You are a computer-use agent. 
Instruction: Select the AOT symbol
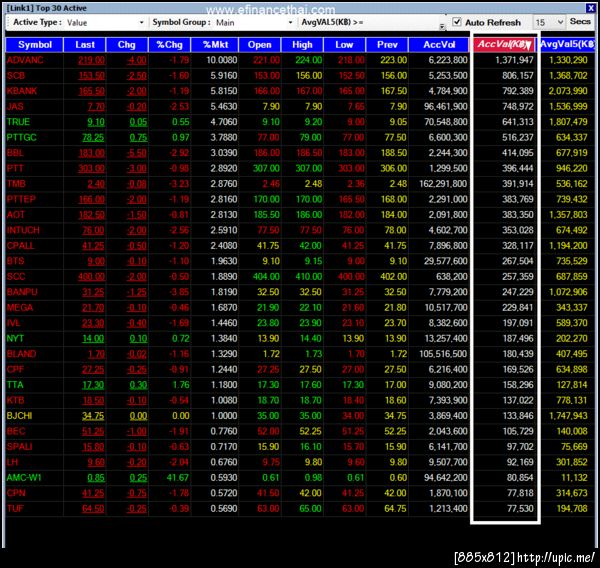16,215
